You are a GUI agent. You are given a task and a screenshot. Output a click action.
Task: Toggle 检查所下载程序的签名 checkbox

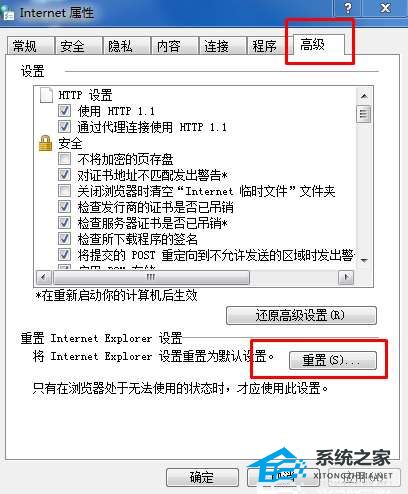coord(64,239)
